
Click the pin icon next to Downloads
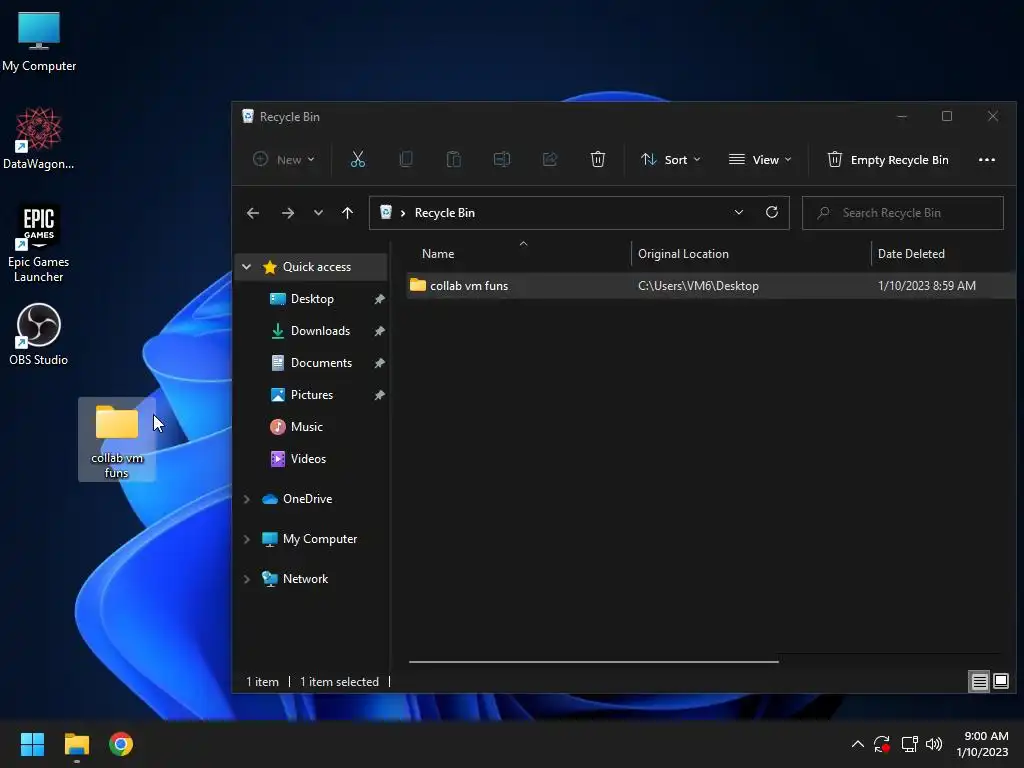[379, 331]
